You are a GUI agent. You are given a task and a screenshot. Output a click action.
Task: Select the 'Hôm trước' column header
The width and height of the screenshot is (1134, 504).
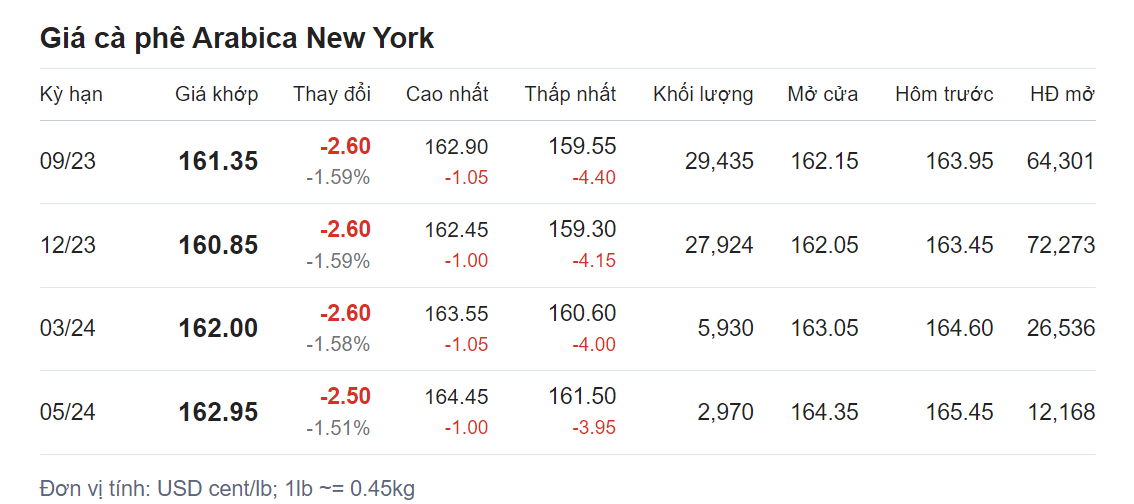click(x=944, y=95)
